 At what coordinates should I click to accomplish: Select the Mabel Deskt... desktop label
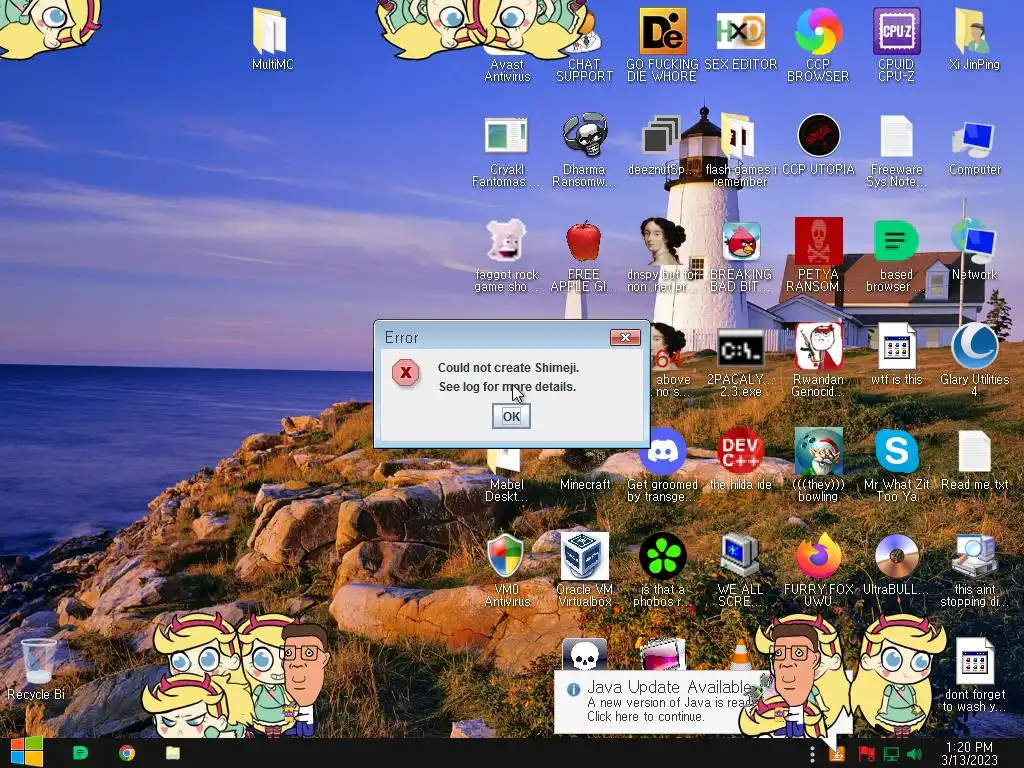pyautogui.click(x=507, y=490)
